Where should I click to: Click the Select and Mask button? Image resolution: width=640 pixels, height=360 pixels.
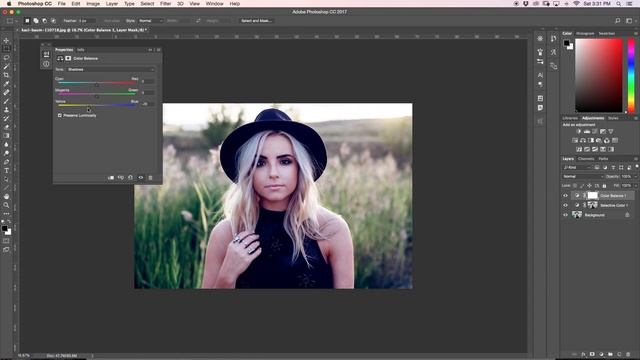coord(256,20)
